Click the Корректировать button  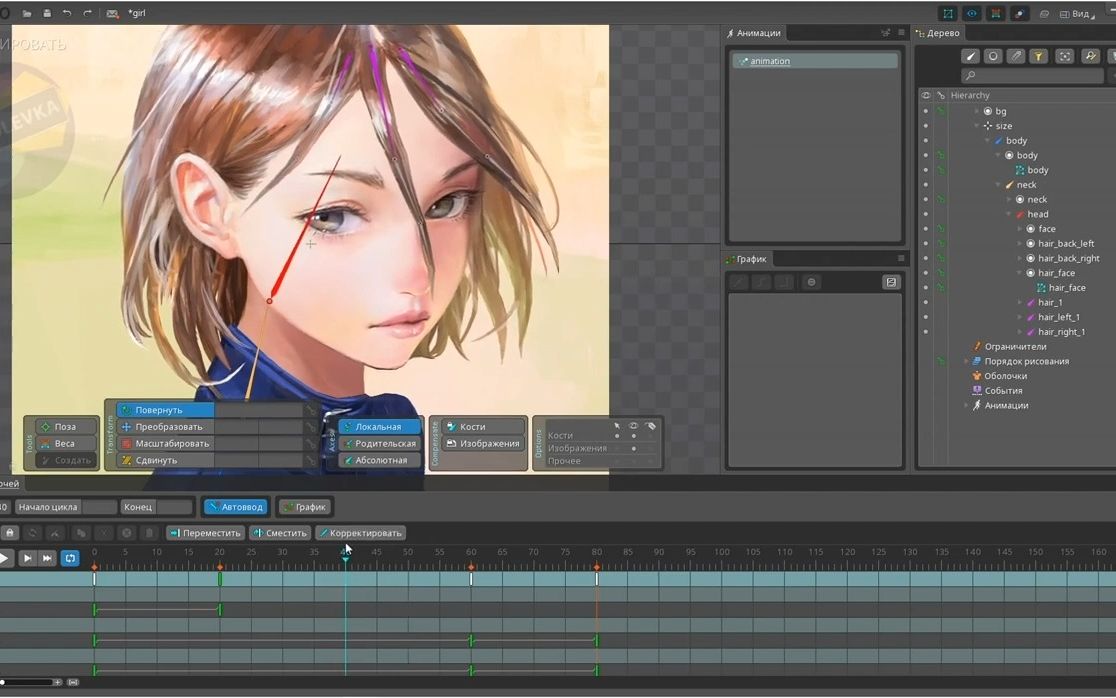click(x=361, y=533)
